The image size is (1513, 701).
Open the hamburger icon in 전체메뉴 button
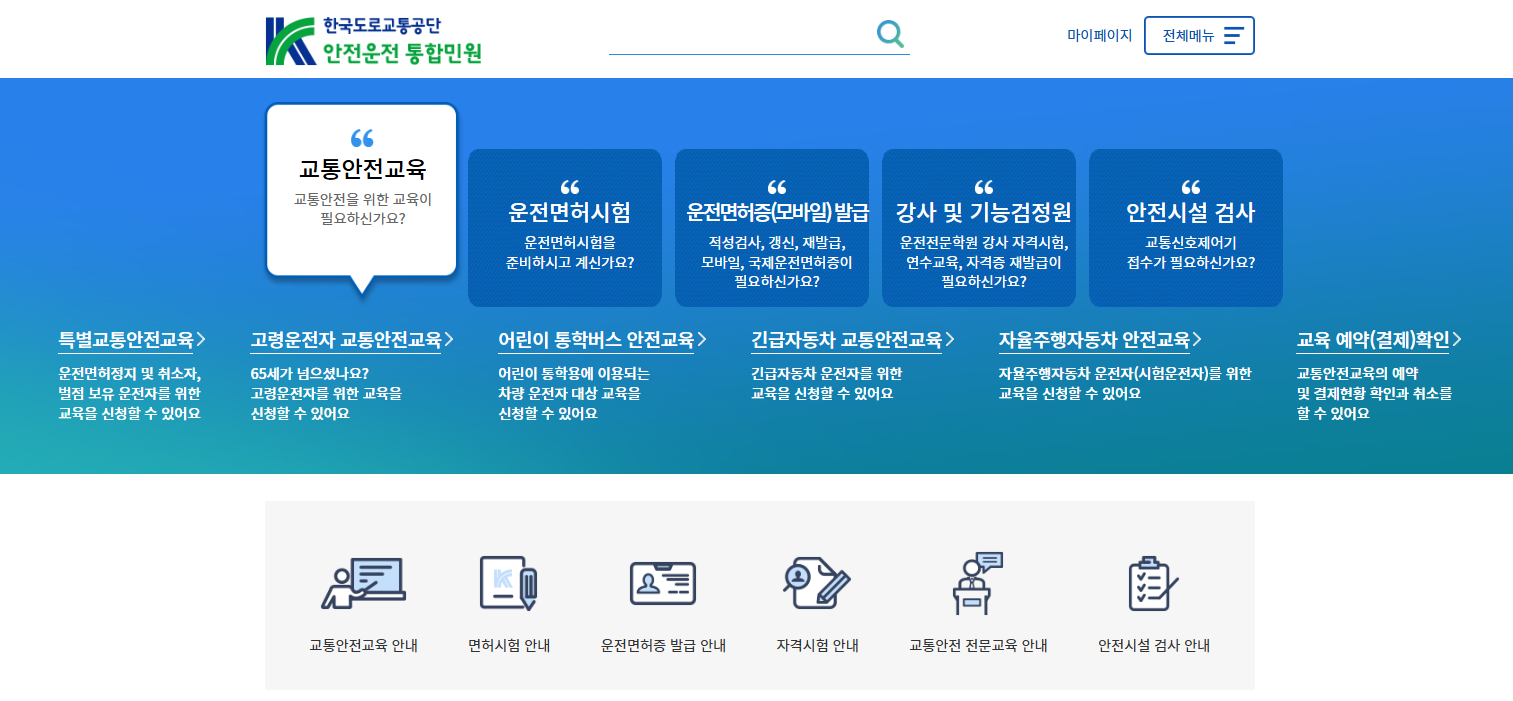tap(1233, 35)
